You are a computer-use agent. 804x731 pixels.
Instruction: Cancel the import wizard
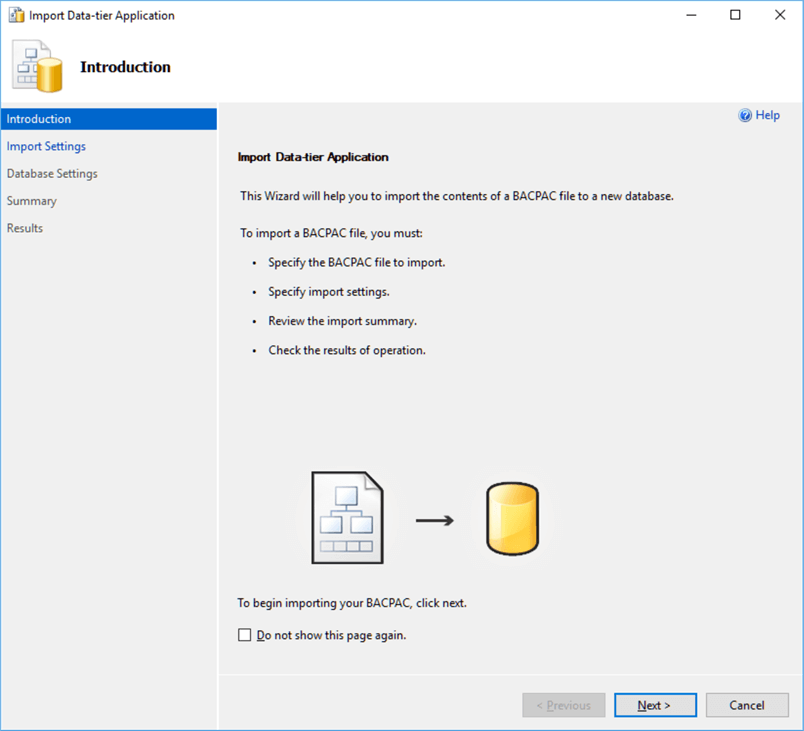coord(746,705)
